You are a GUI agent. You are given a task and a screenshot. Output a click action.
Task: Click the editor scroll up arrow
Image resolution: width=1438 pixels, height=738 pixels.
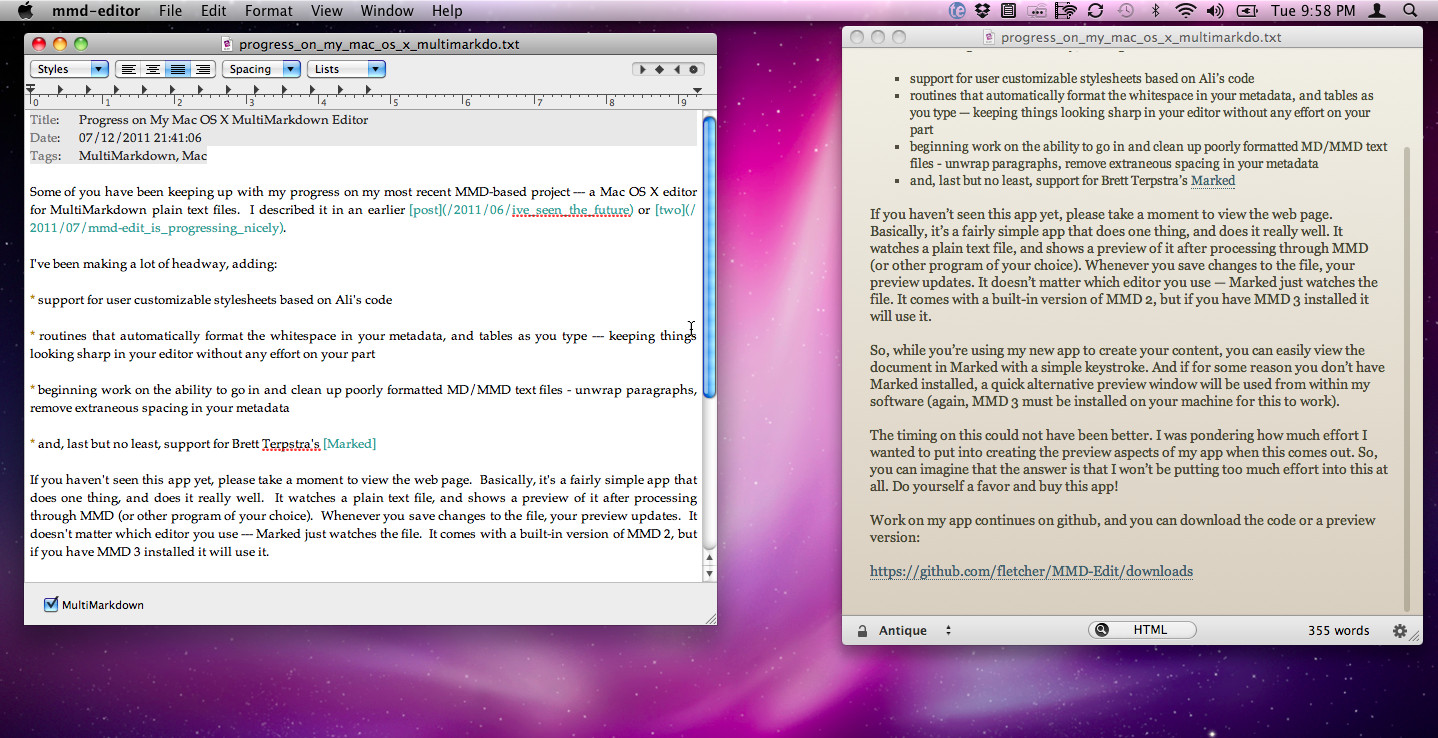[x=709, y=557]
